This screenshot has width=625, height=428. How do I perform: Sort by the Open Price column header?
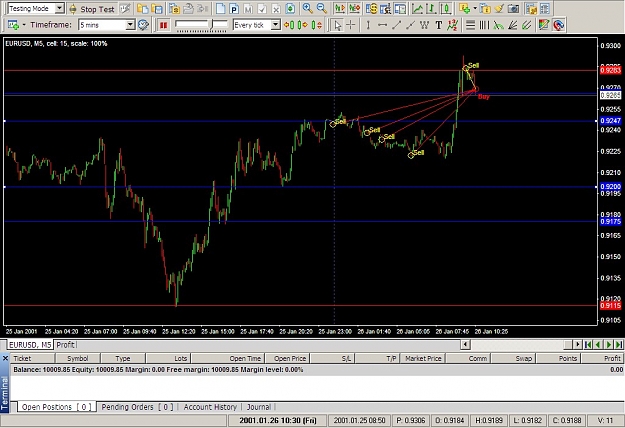pos(287,358)
